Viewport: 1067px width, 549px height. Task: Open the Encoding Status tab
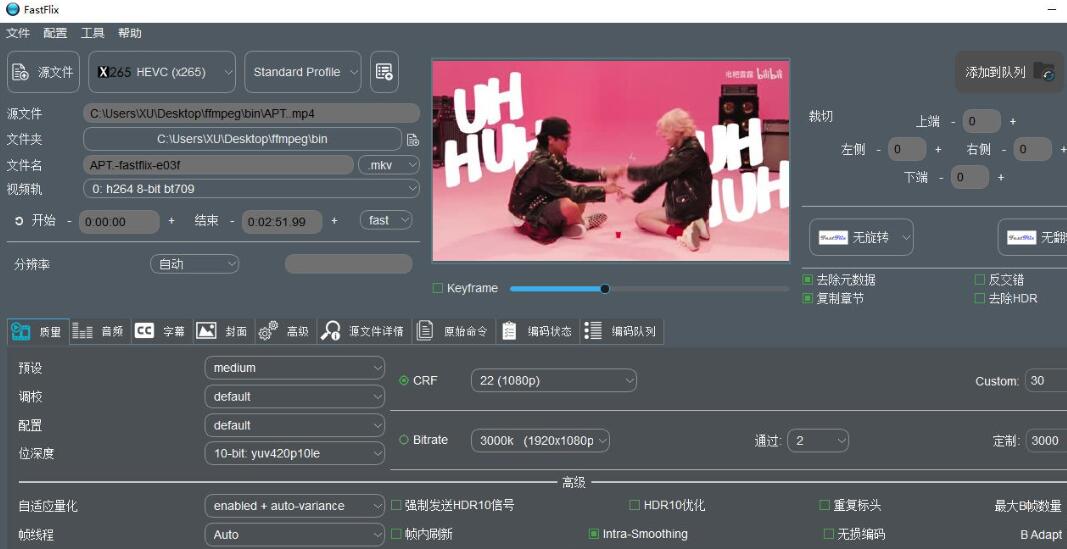(538, 331)
